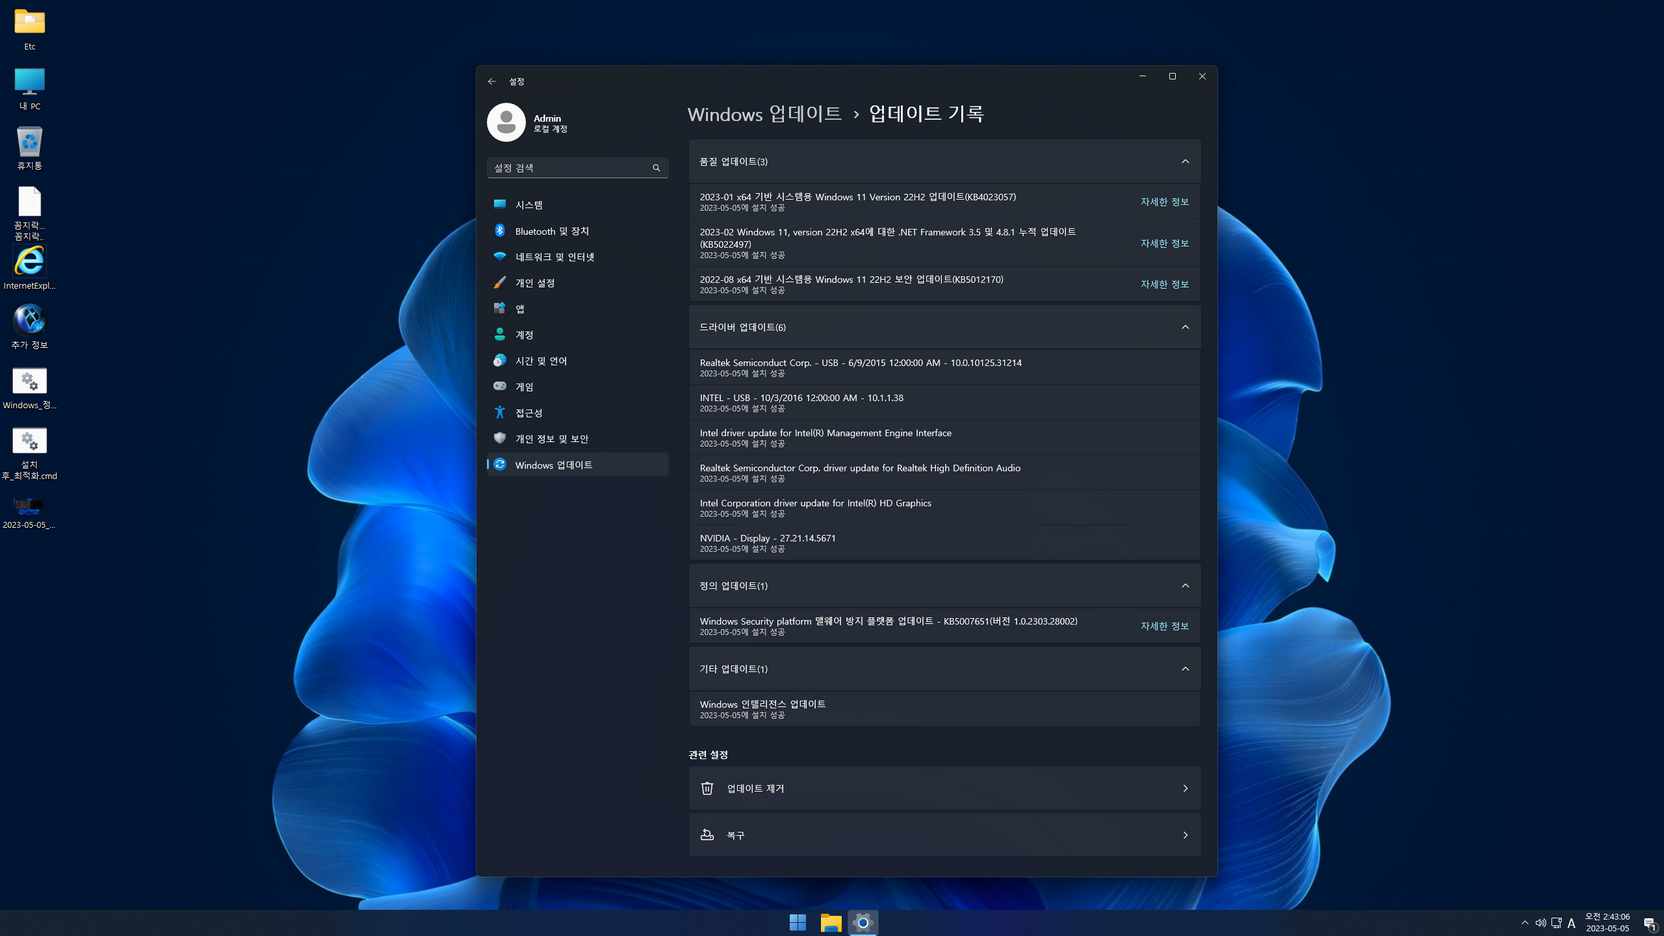Click the 게임 controller icon
Image resolution: width=1664 pixels, height=936 pixels.
click(500, 386)
